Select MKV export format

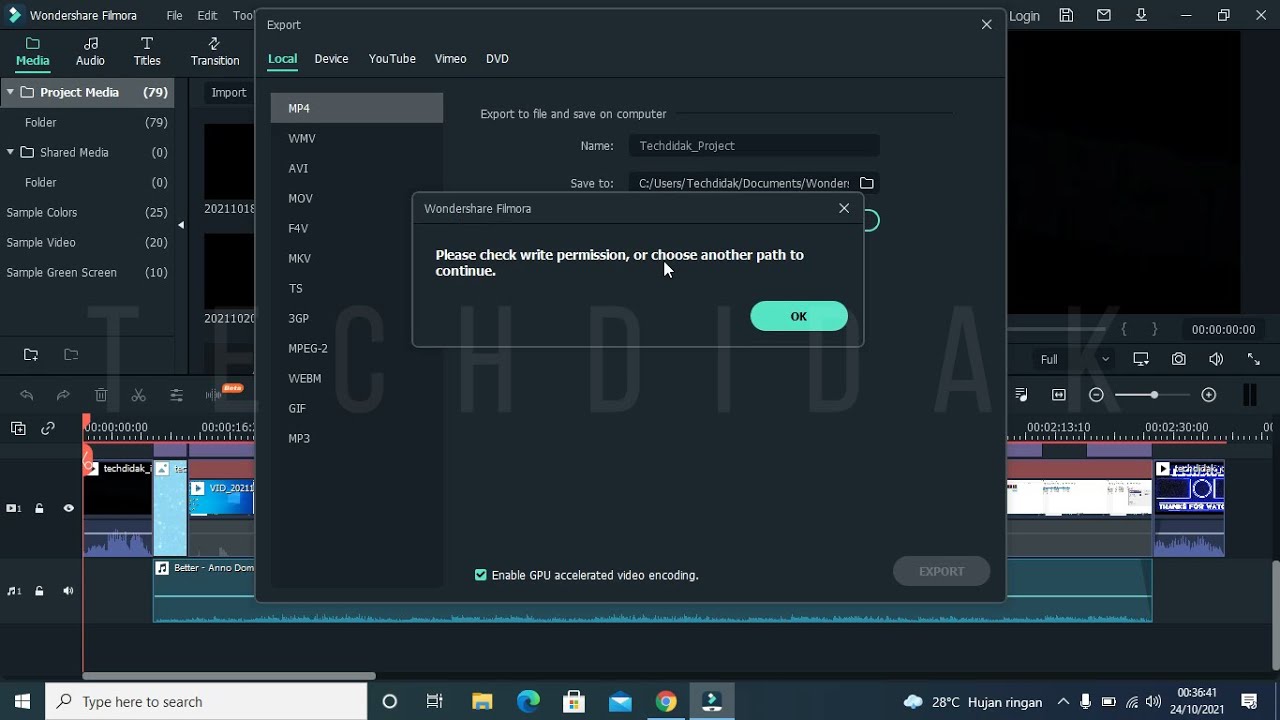(x=356, y=258)
